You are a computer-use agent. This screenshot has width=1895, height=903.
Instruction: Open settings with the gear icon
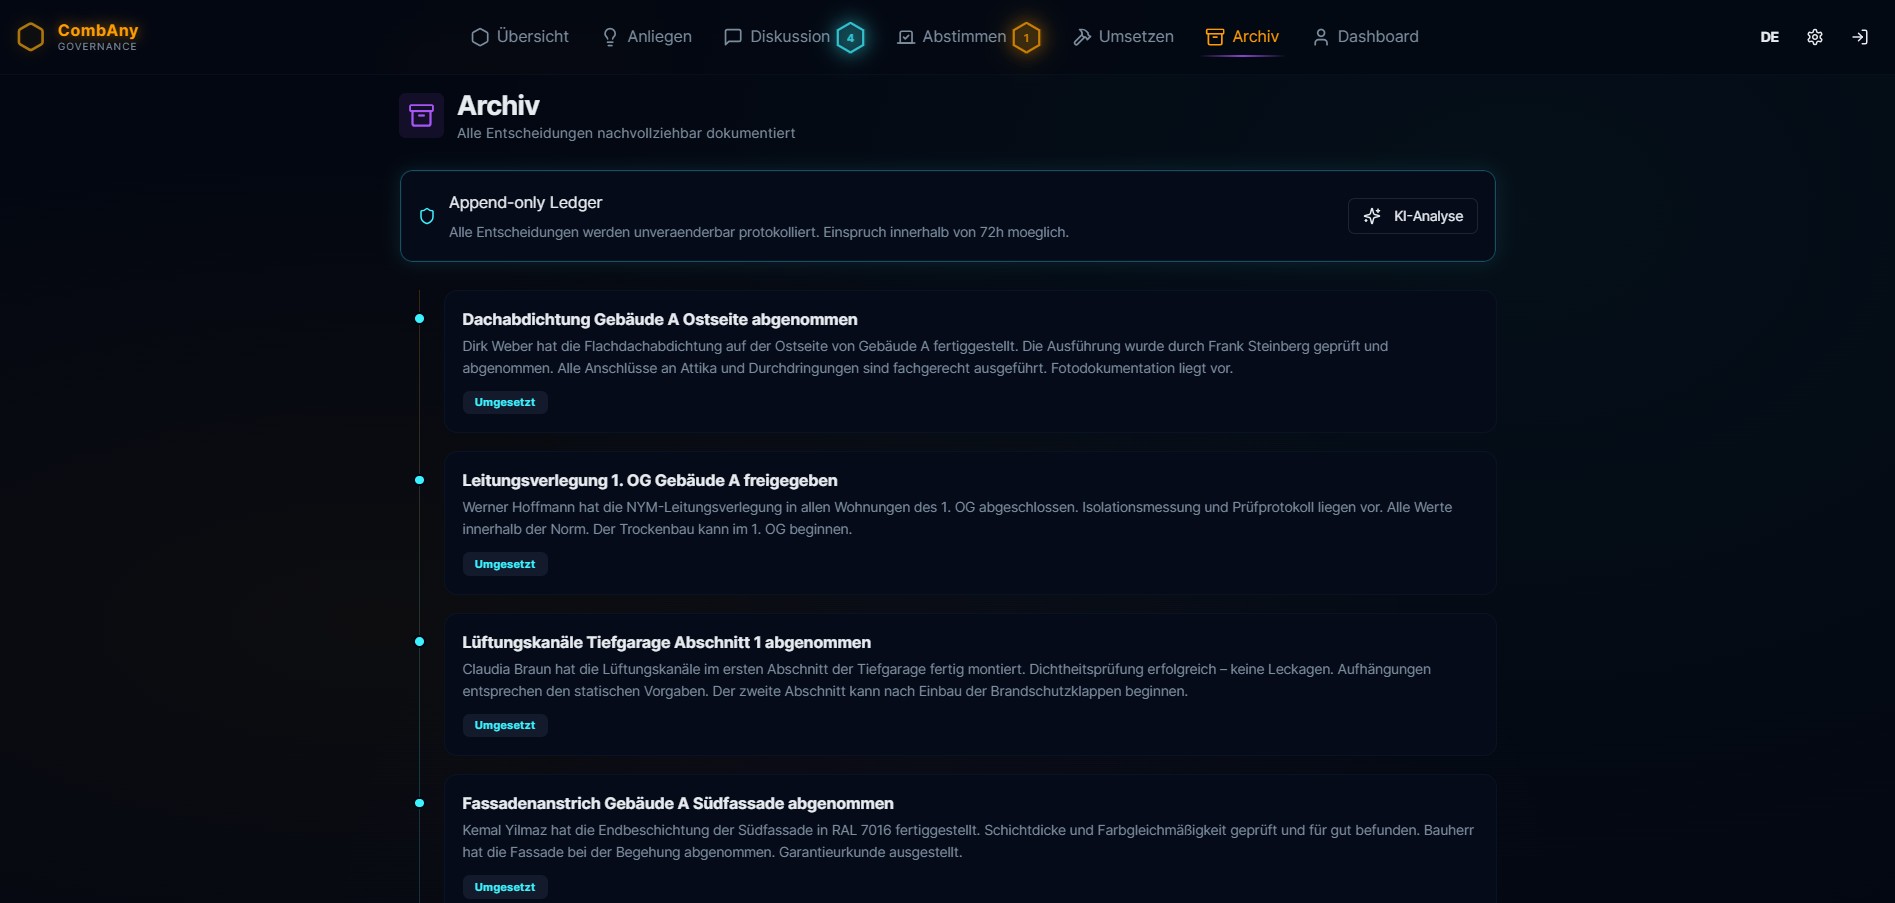1815,37
